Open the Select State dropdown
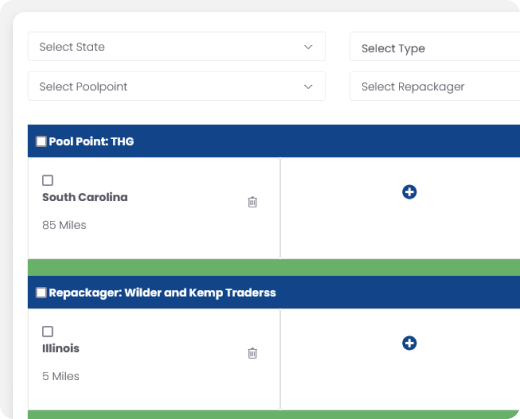This screenshot has height=419, width=520. point(177,47)
